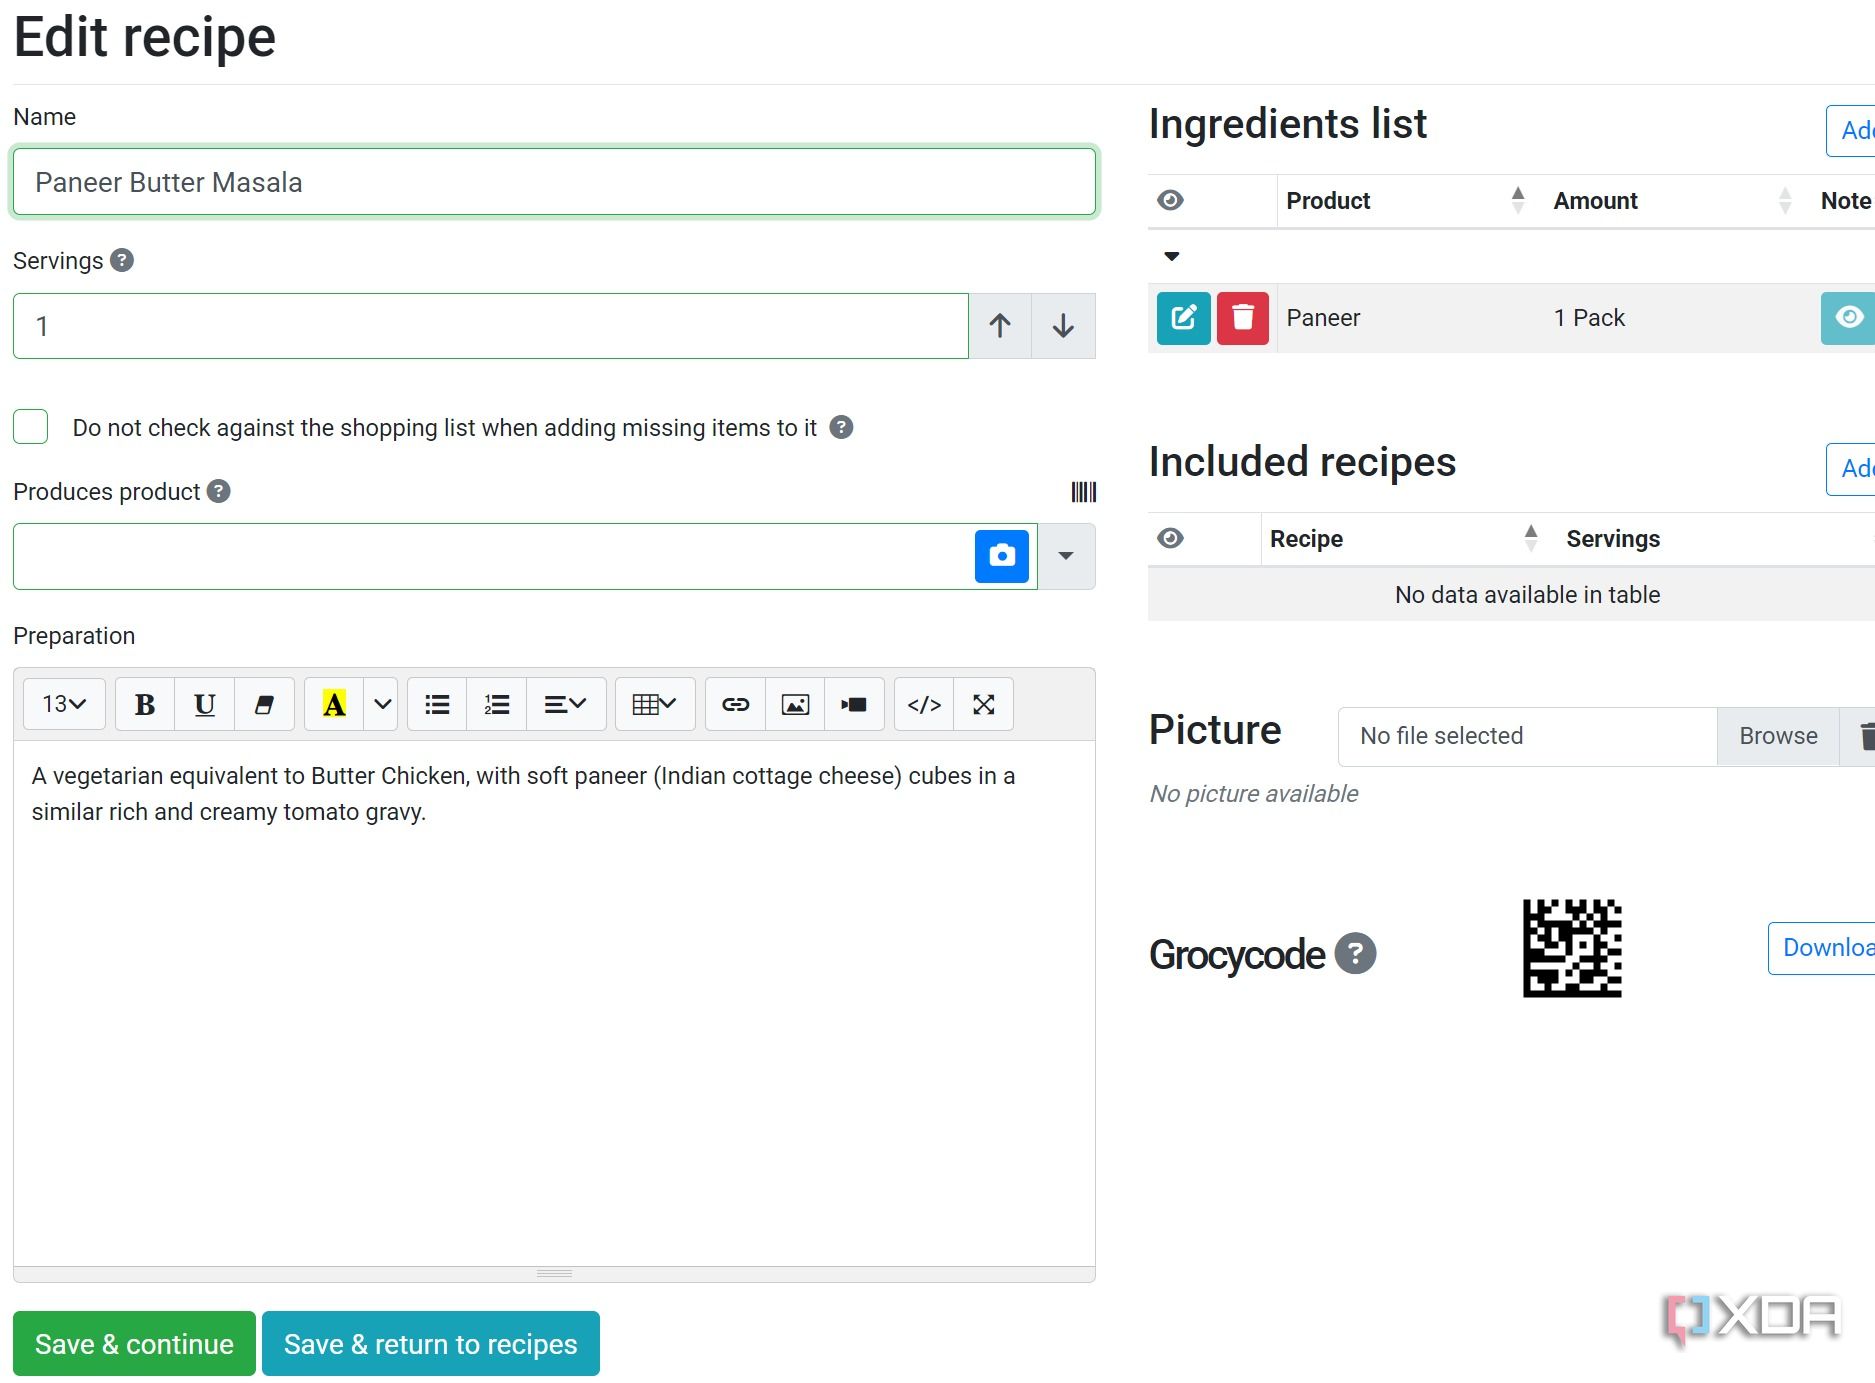Image resolution: width=1875 pixels, height=1383 pixels.
Task: Click help icon beside shopping list option
Action: 842,427
